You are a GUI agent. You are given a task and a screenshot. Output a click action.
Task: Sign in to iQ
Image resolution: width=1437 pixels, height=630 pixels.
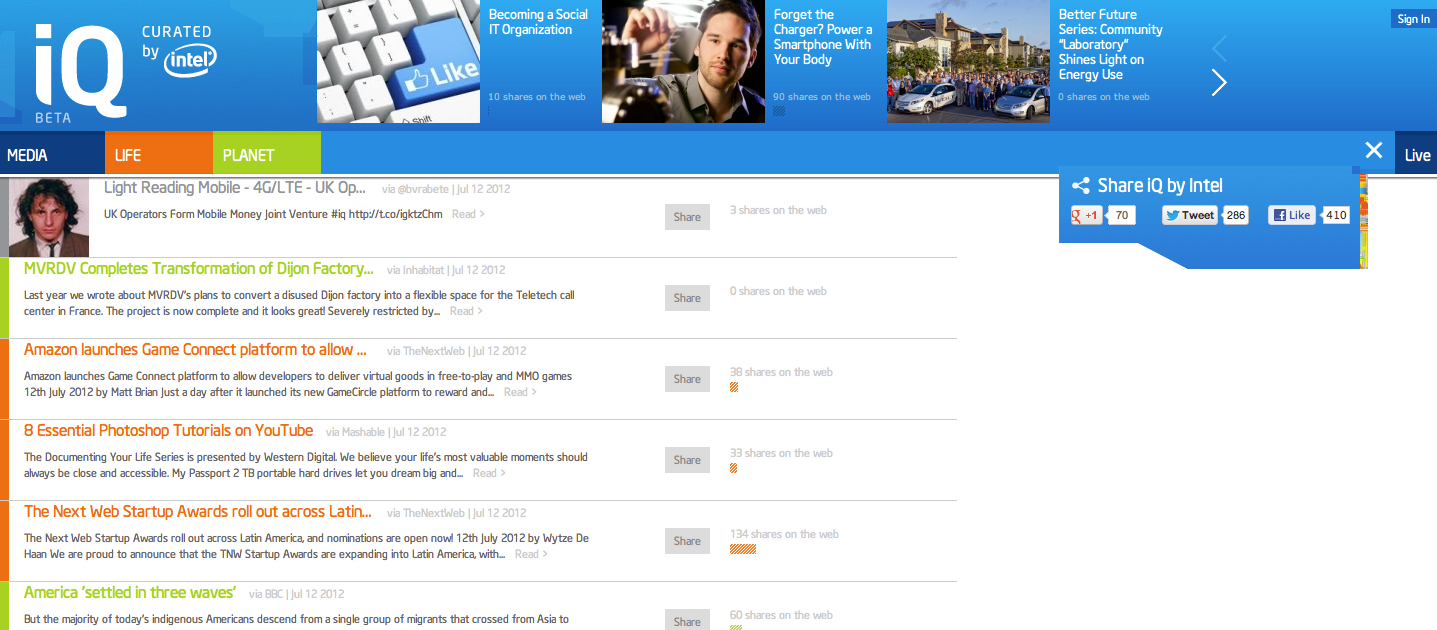tap(1413, 19)
